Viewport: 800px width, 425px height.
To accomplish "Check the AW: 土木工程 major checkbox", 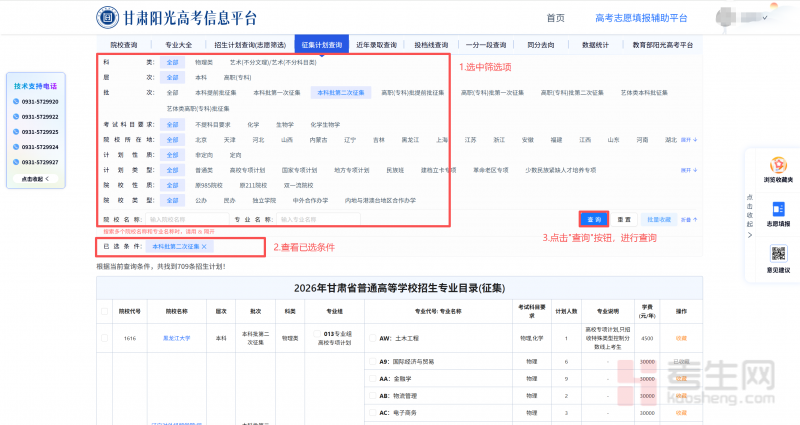I will tap(372, 338).
